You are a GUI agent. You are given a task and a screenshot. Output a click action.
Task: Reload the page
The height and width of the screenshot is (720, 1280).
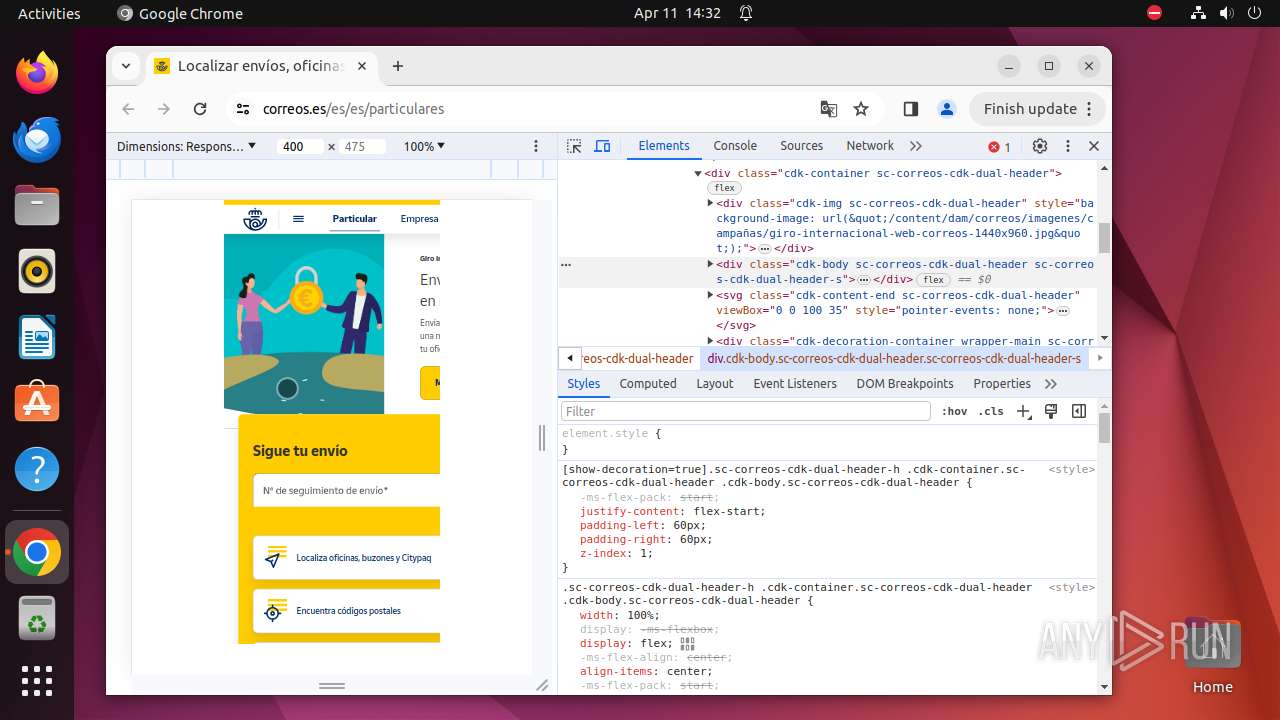pos(200,109)
